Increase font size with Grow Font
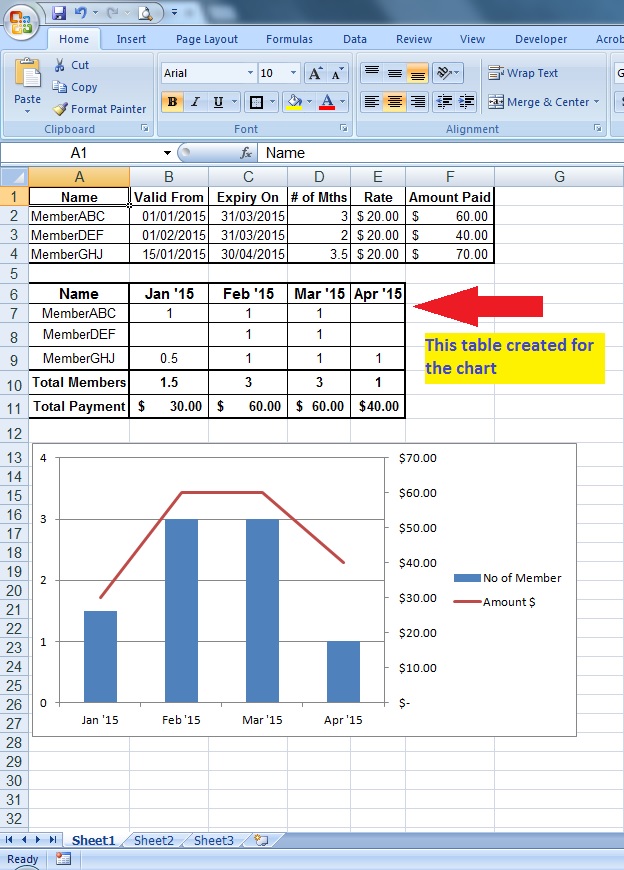The image size is (624, 870). point(315,73)
